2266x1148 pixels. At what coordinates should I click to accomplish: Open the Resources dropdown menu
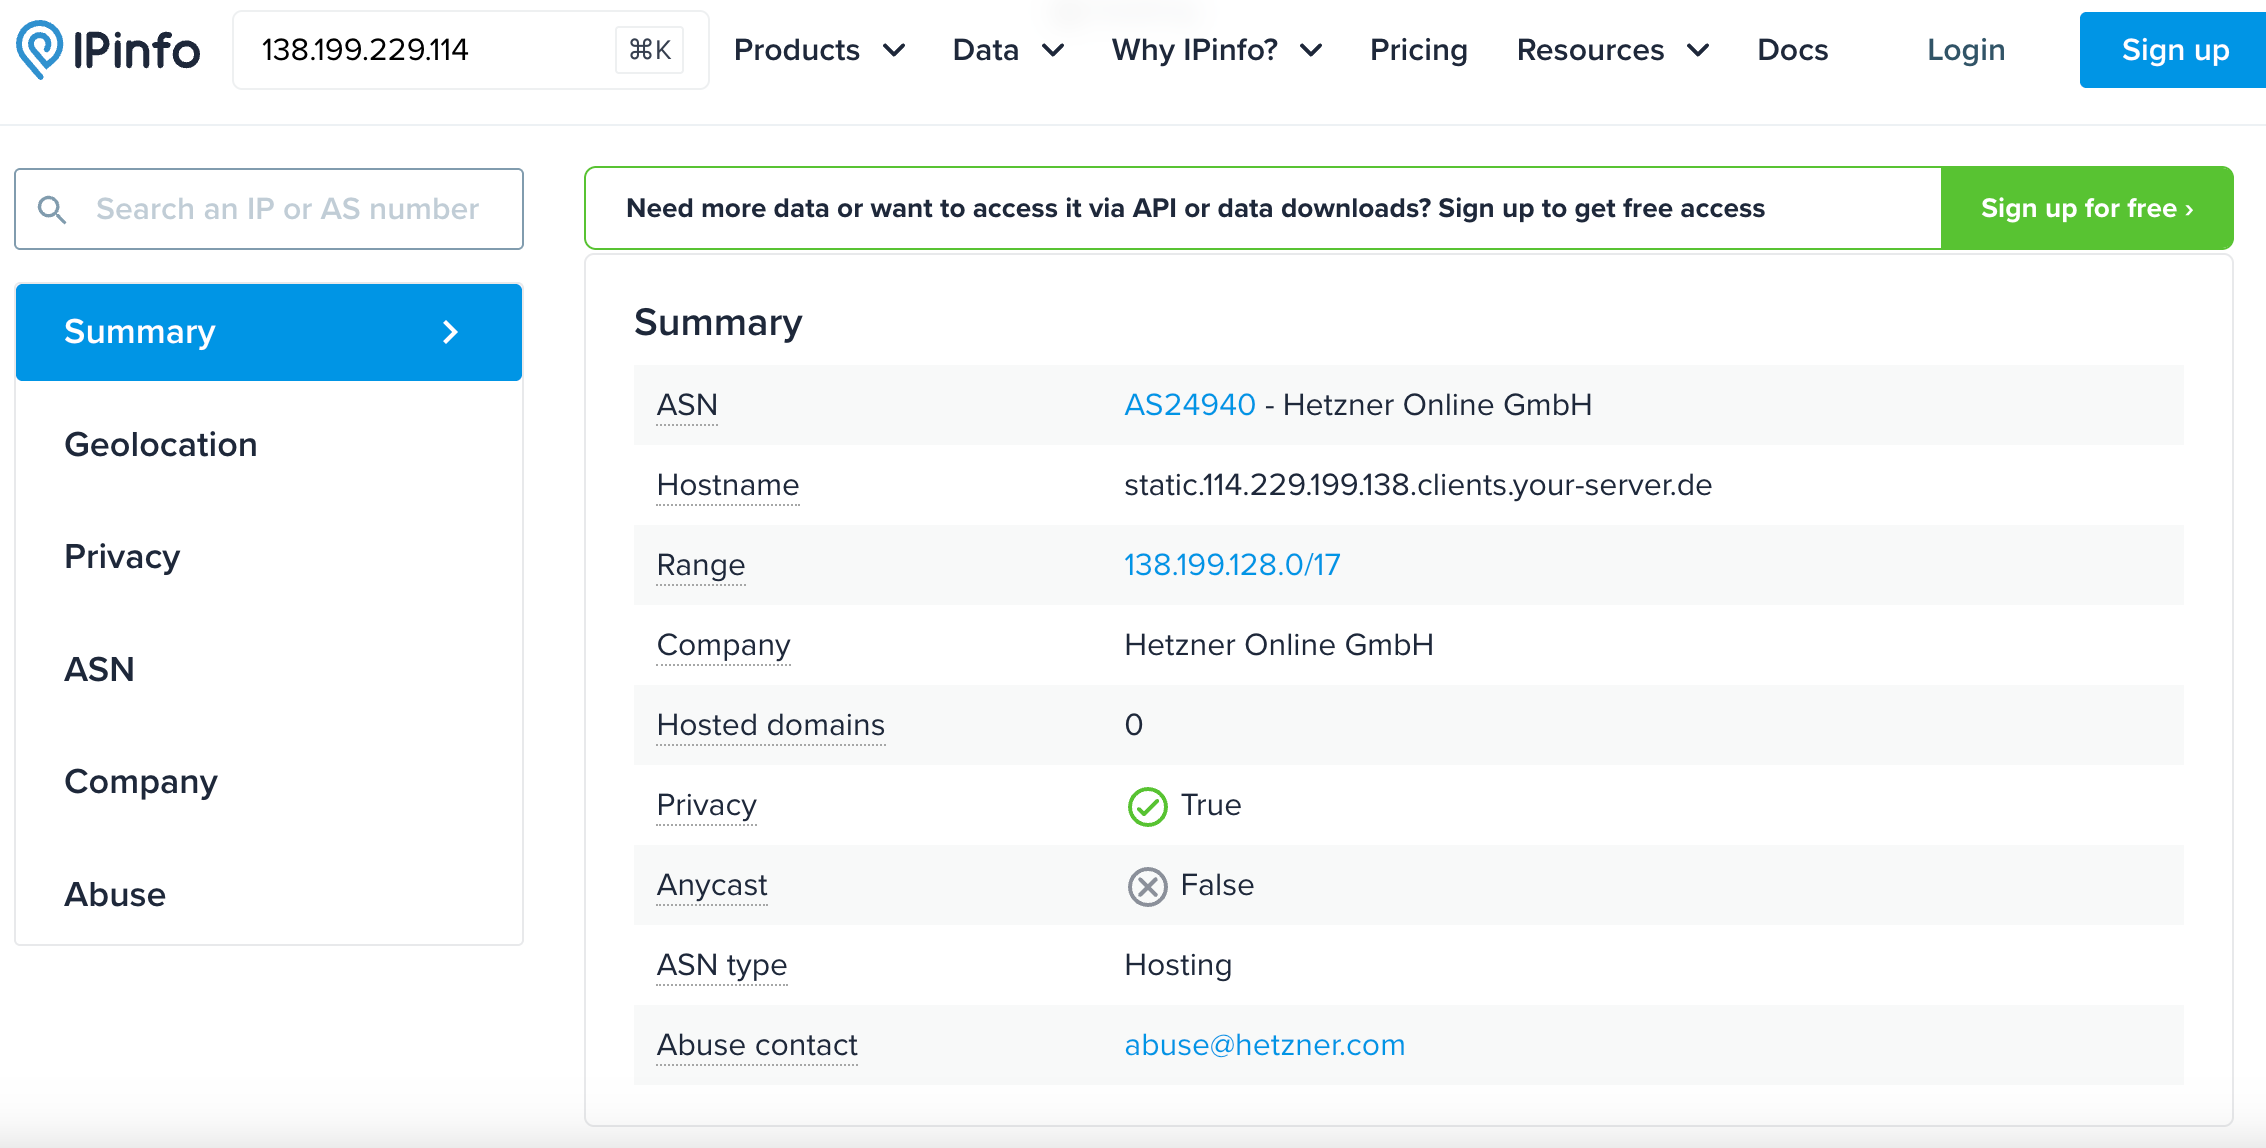tap(1612, 50)
